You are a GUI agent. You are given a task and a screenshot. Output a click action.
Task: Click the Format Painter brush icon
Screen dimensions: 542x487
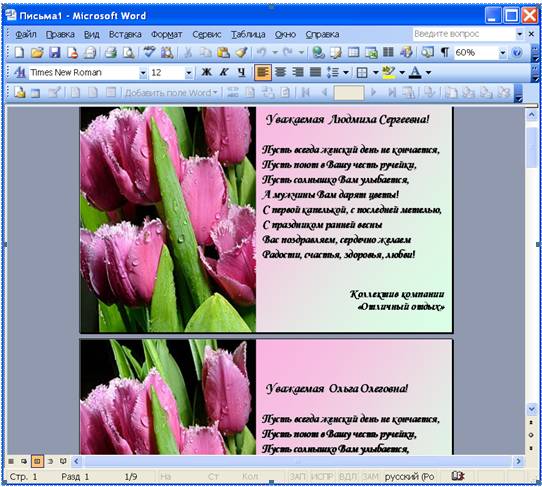coord(241,53)
